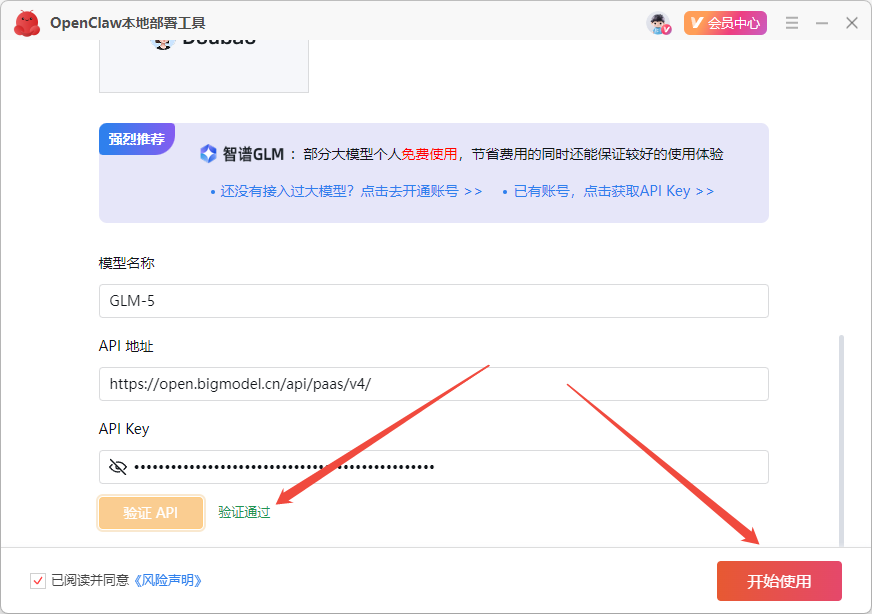Show the API Key using the eye icon

(117, 466)
